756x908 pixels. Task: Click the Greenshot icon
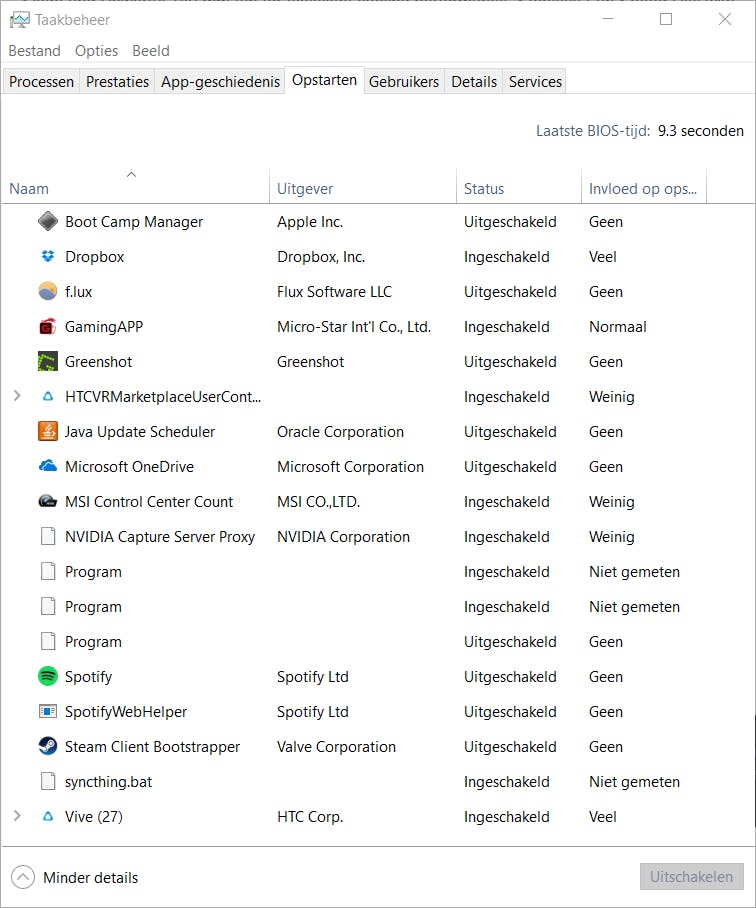[48, 362]
